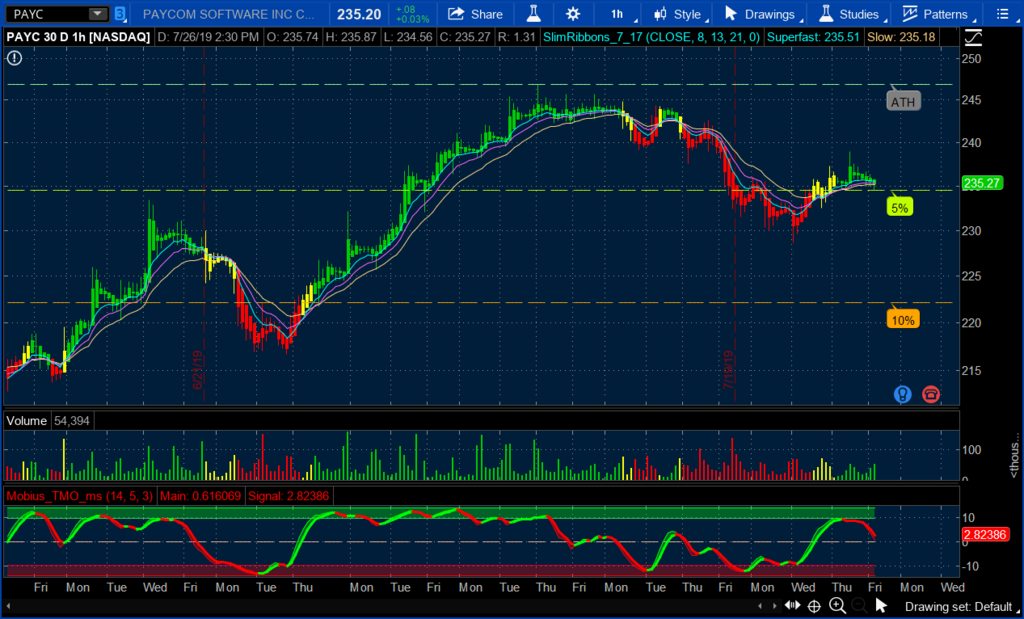Open chart settings gear icon

[572, 14]
